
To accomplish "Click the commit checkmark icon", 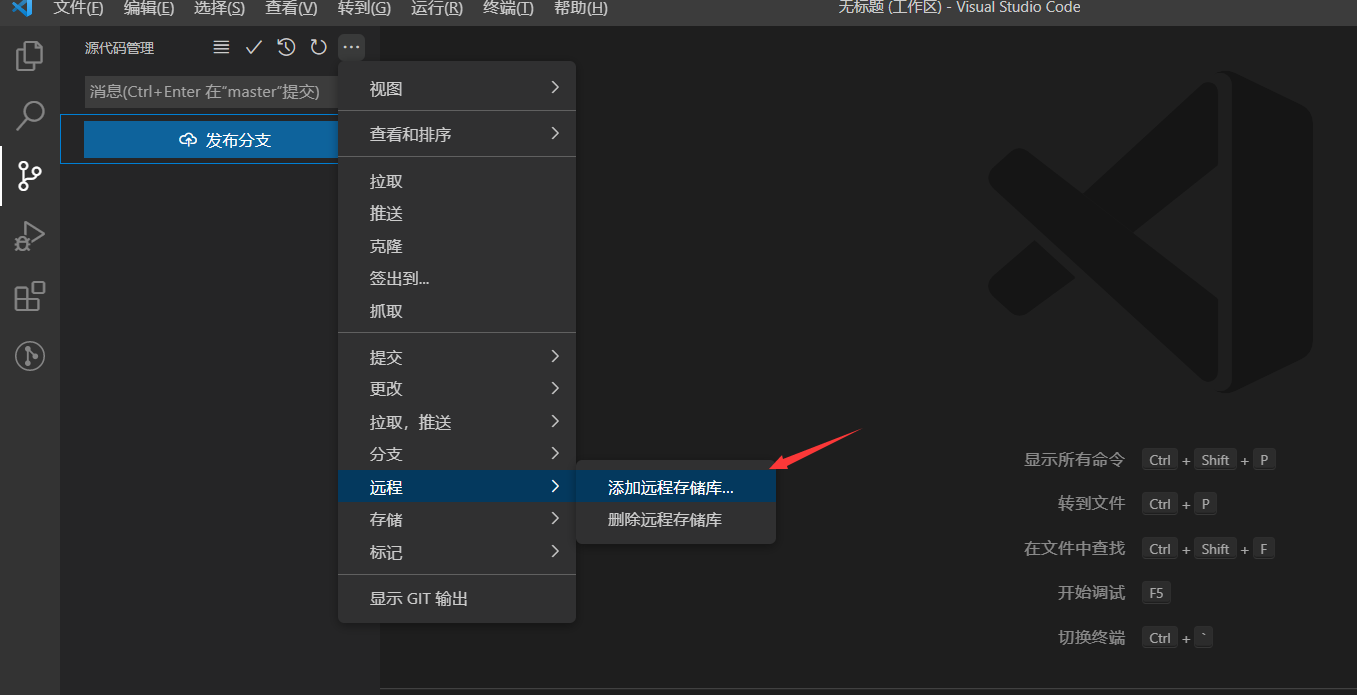I will 254,47.
